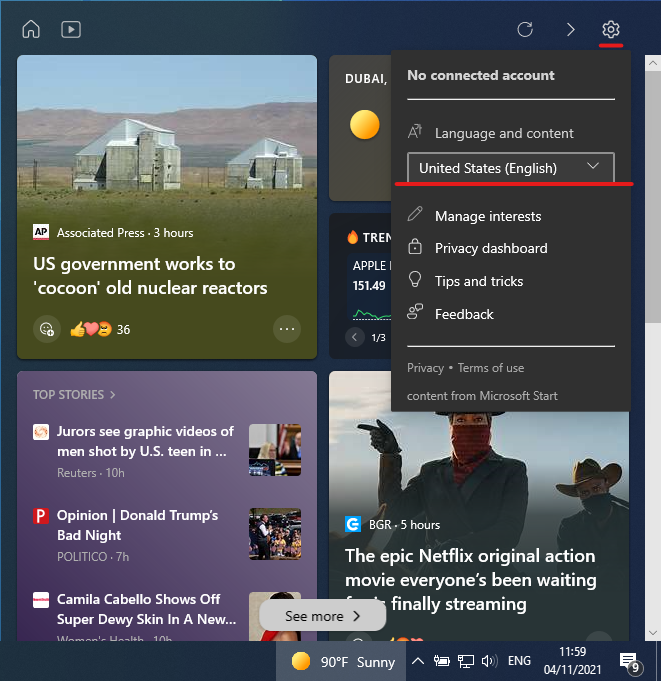Open 'Opinion | Donald Trump's Bad Night'

point(138,525)
